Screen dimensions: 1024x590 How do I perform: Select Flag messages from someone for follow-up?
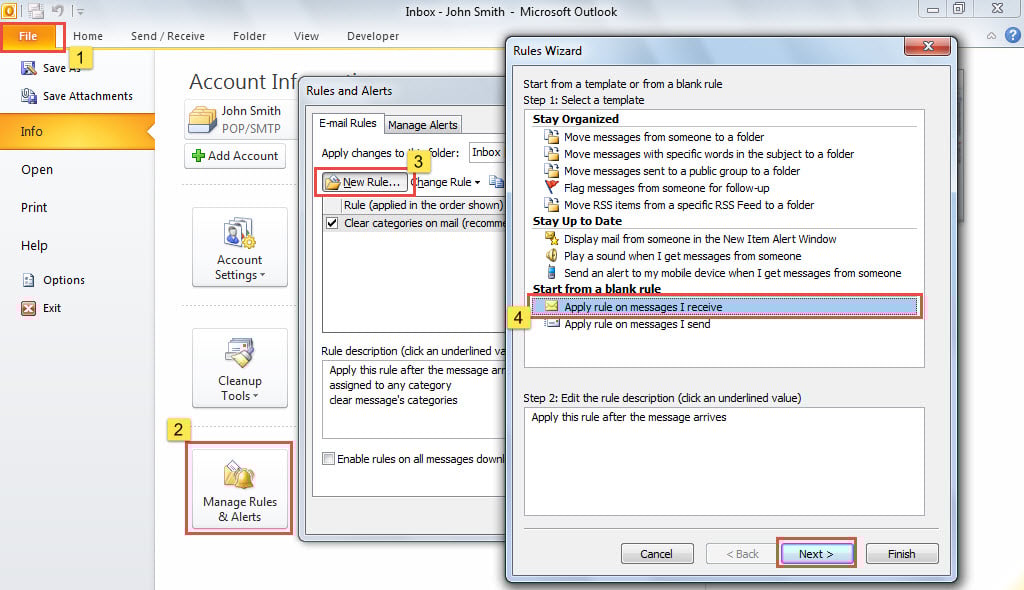pyautogui.click(x=666, y=188)
